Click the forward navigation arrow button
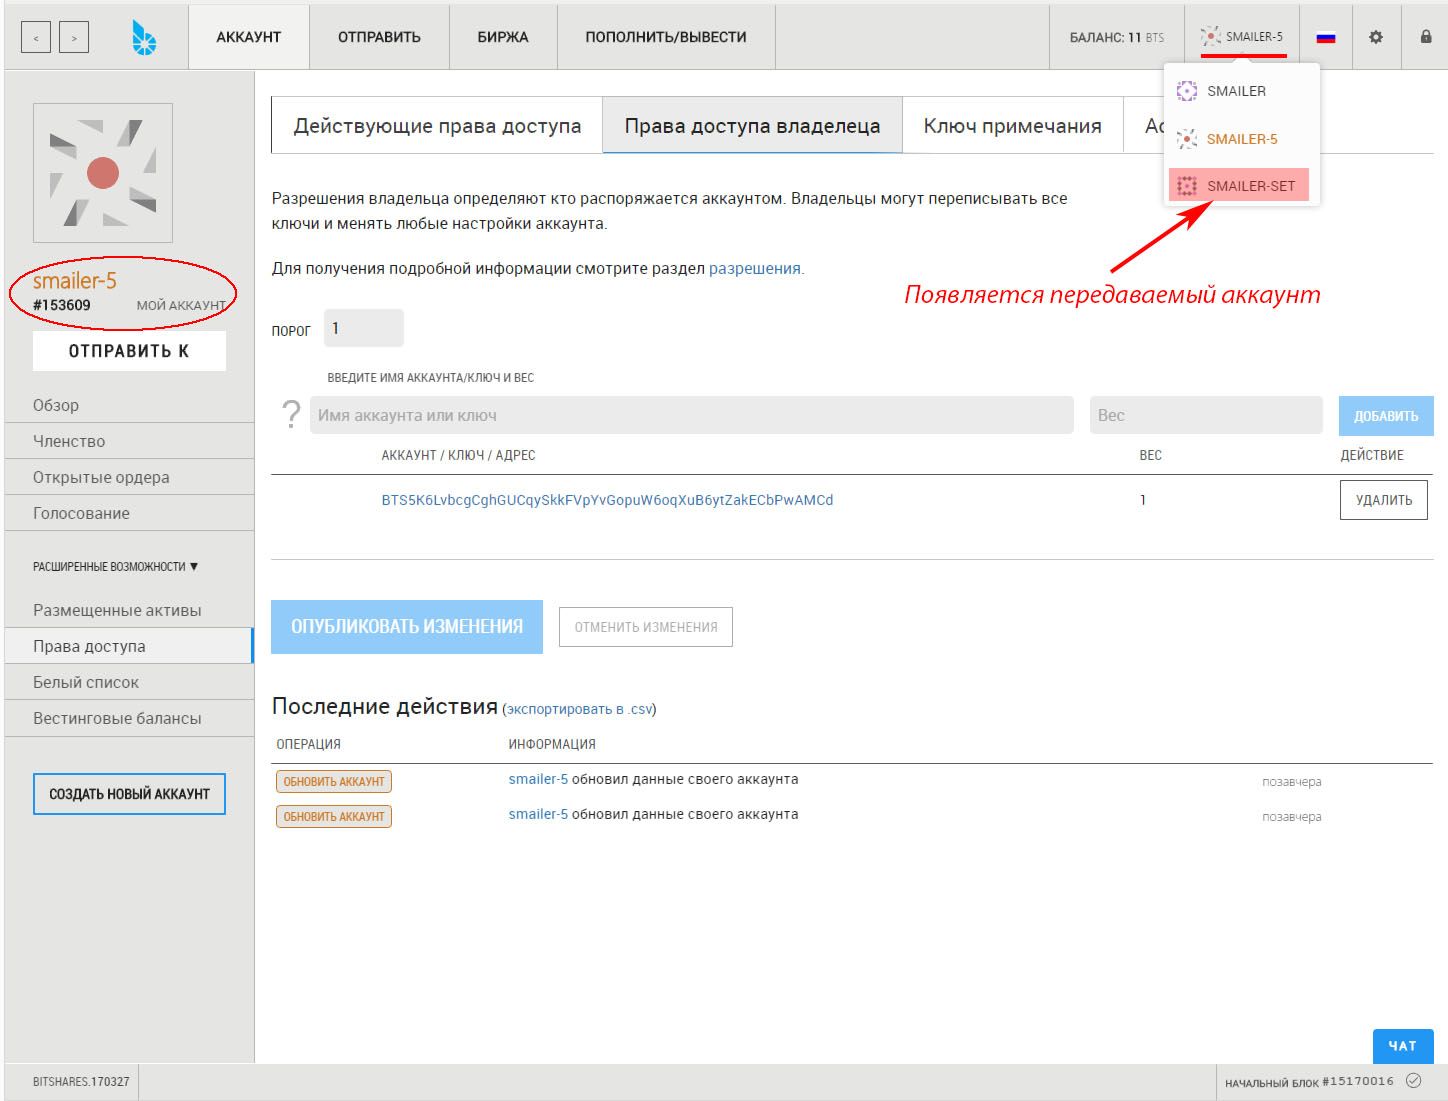Image resolution: width=1448 pixels, height=1101 pixels. pos(73,38)
